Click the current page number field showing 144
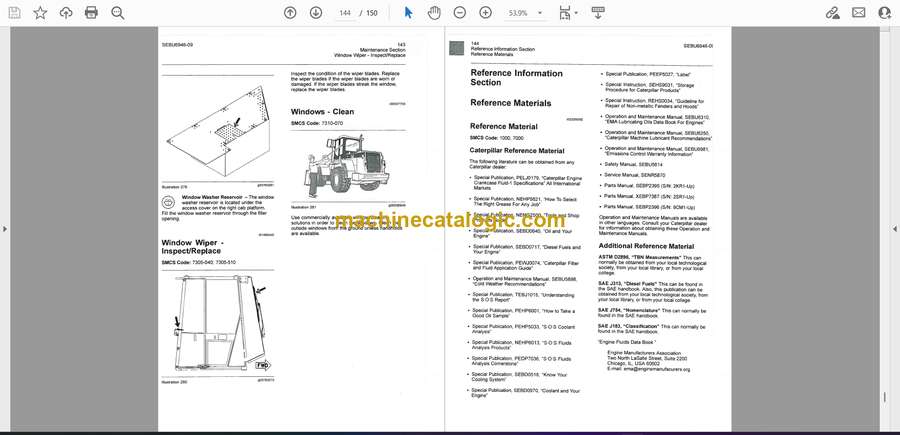Screen dimensions: 900x435 [345, 13]
